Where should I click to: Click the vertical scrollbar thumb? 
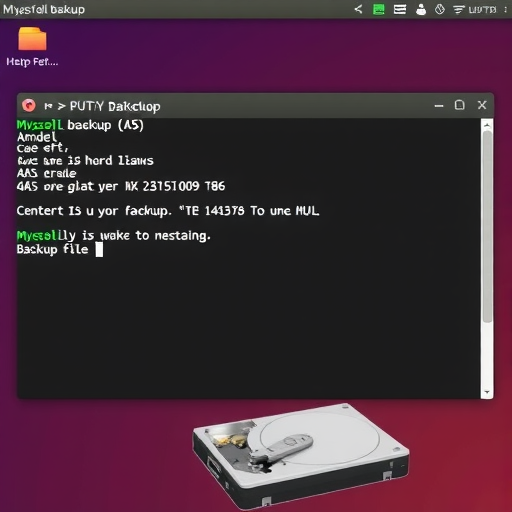click(x=487, y=226)
